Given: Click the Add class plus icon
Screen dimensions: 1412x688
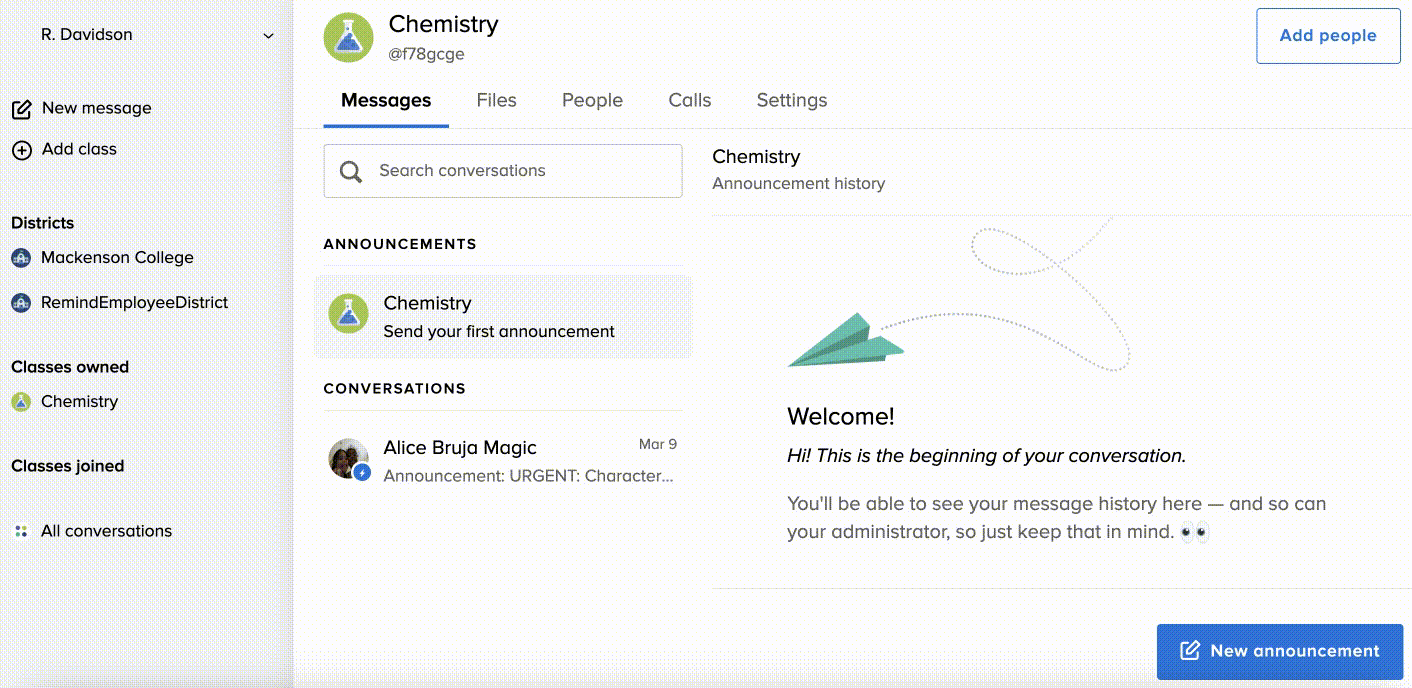Looking at the screenshot, I should [21, 150].
